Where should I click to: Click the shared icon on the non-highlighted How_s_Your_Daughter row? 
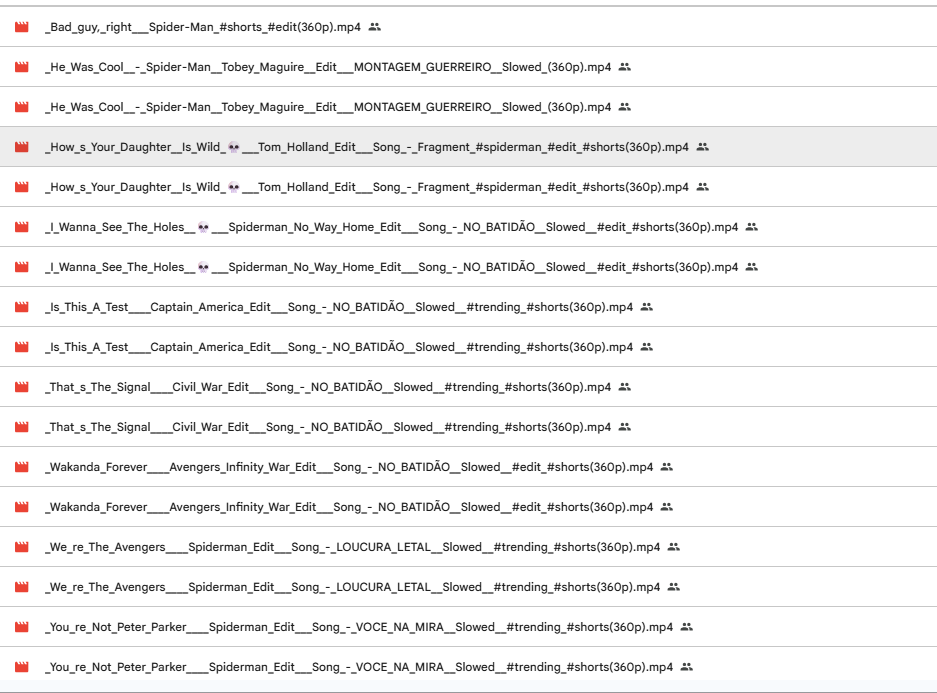click(x=703, y=187)
